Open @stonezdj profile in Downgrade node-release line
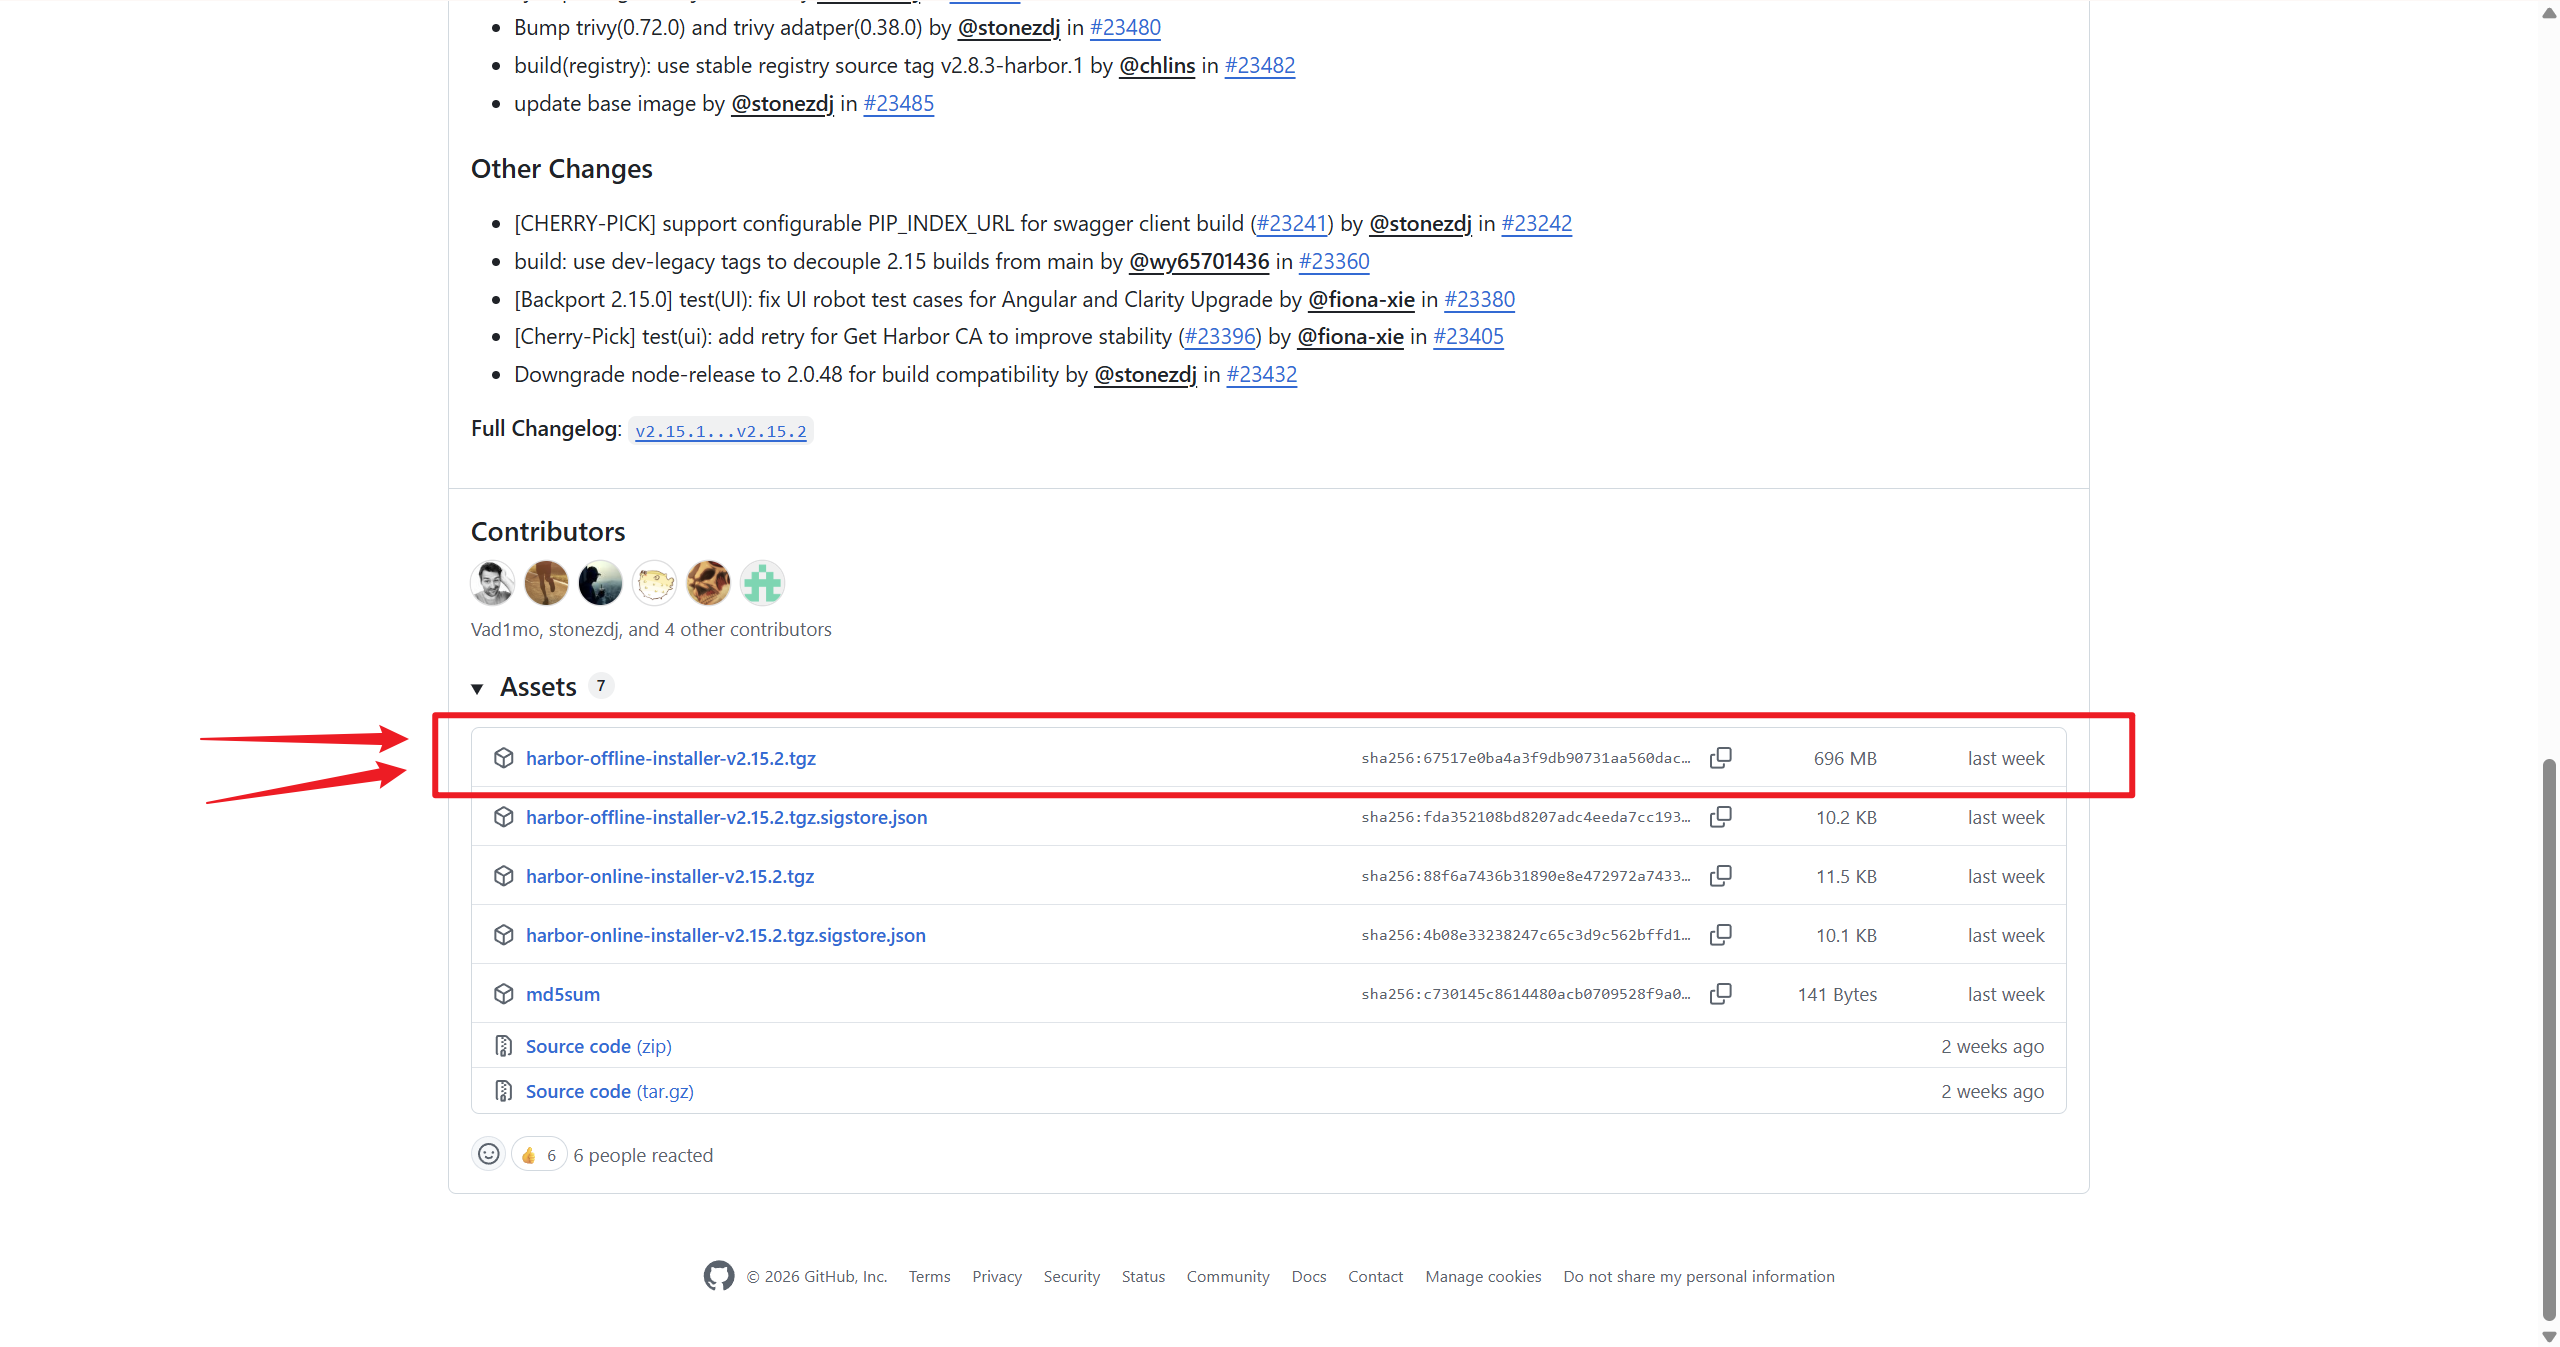 click(x=1145, y=374)
